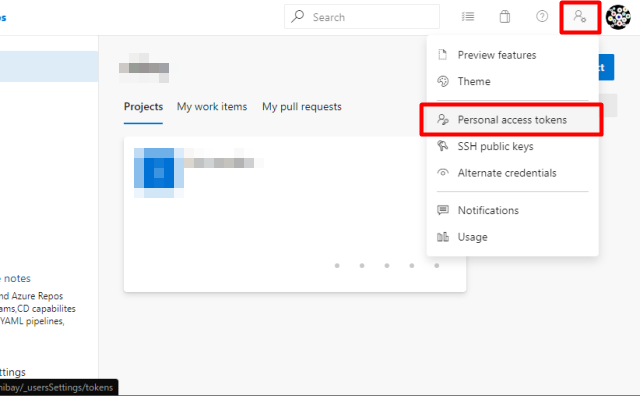Switch to the My work items tab

point(212,107)
